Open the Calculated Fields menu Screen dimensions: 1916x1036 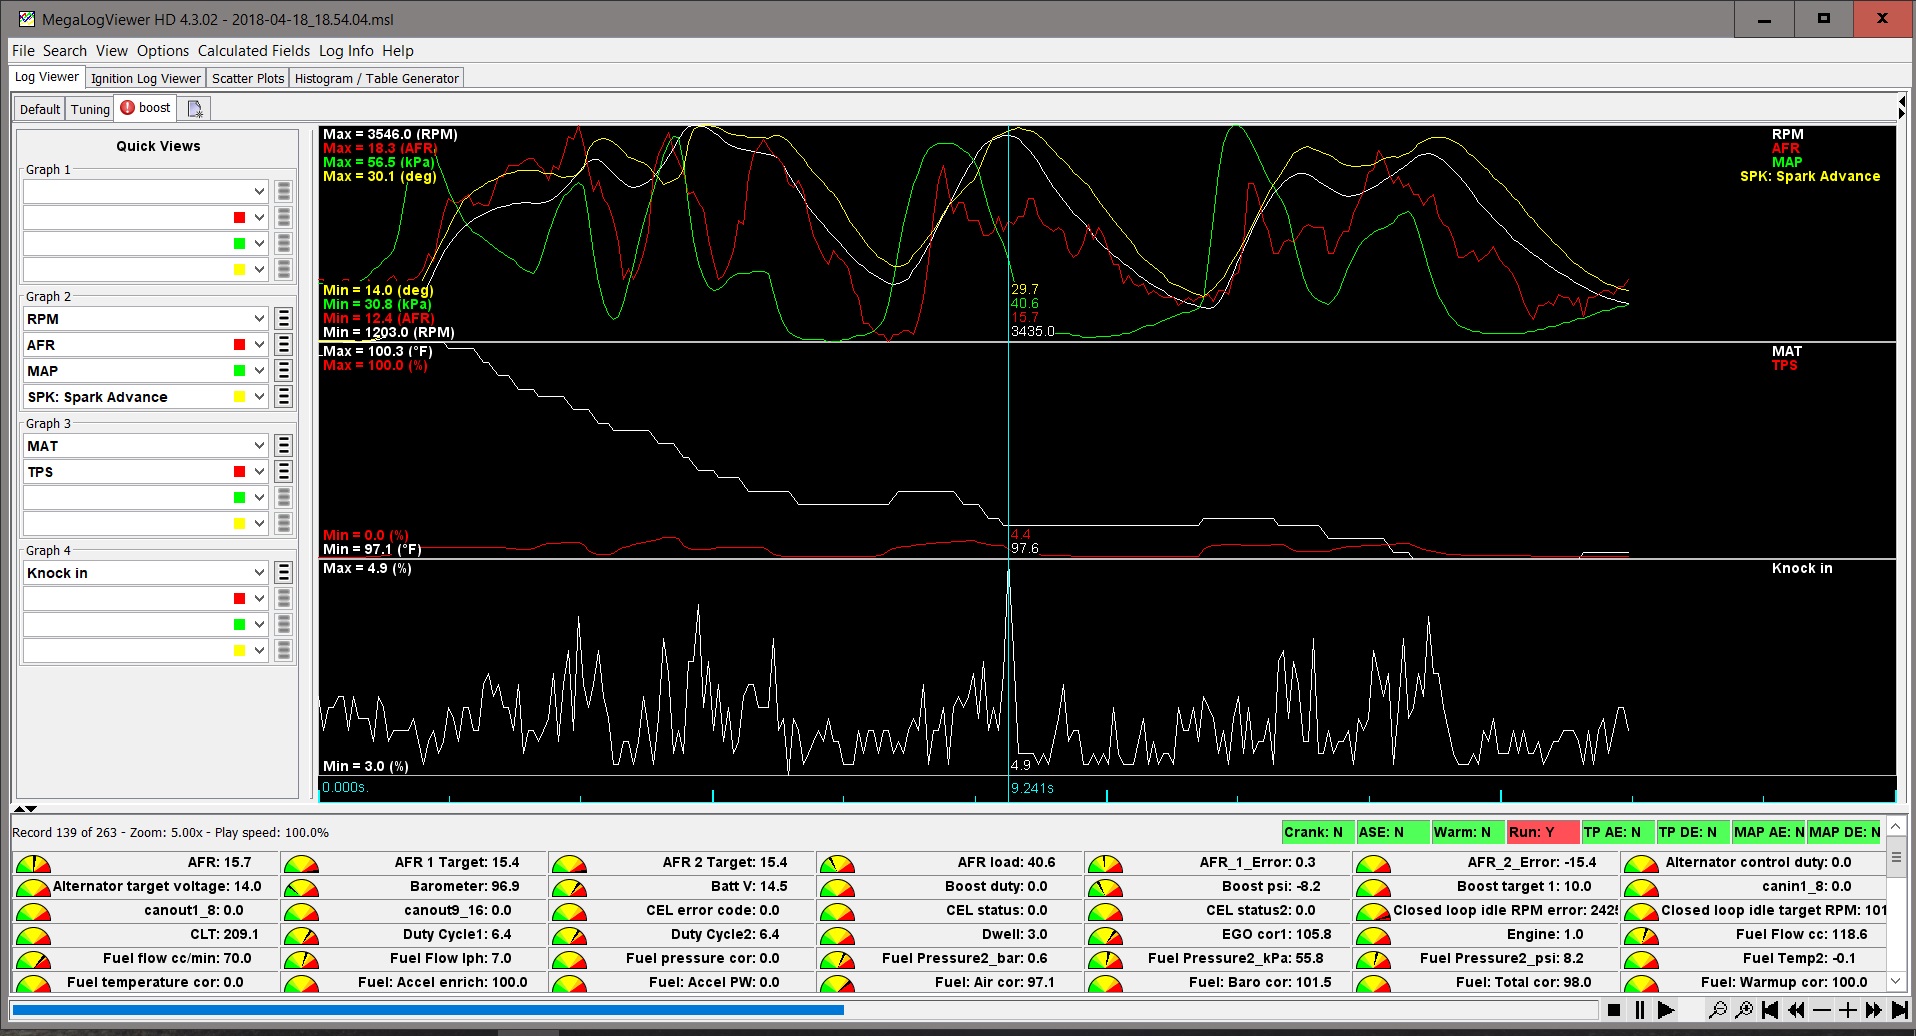(x=254, y=51)
